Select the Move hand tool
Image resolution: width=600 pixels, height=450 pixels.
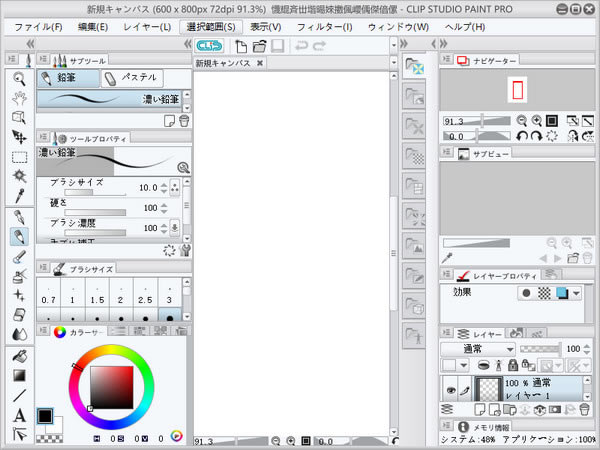19,98
